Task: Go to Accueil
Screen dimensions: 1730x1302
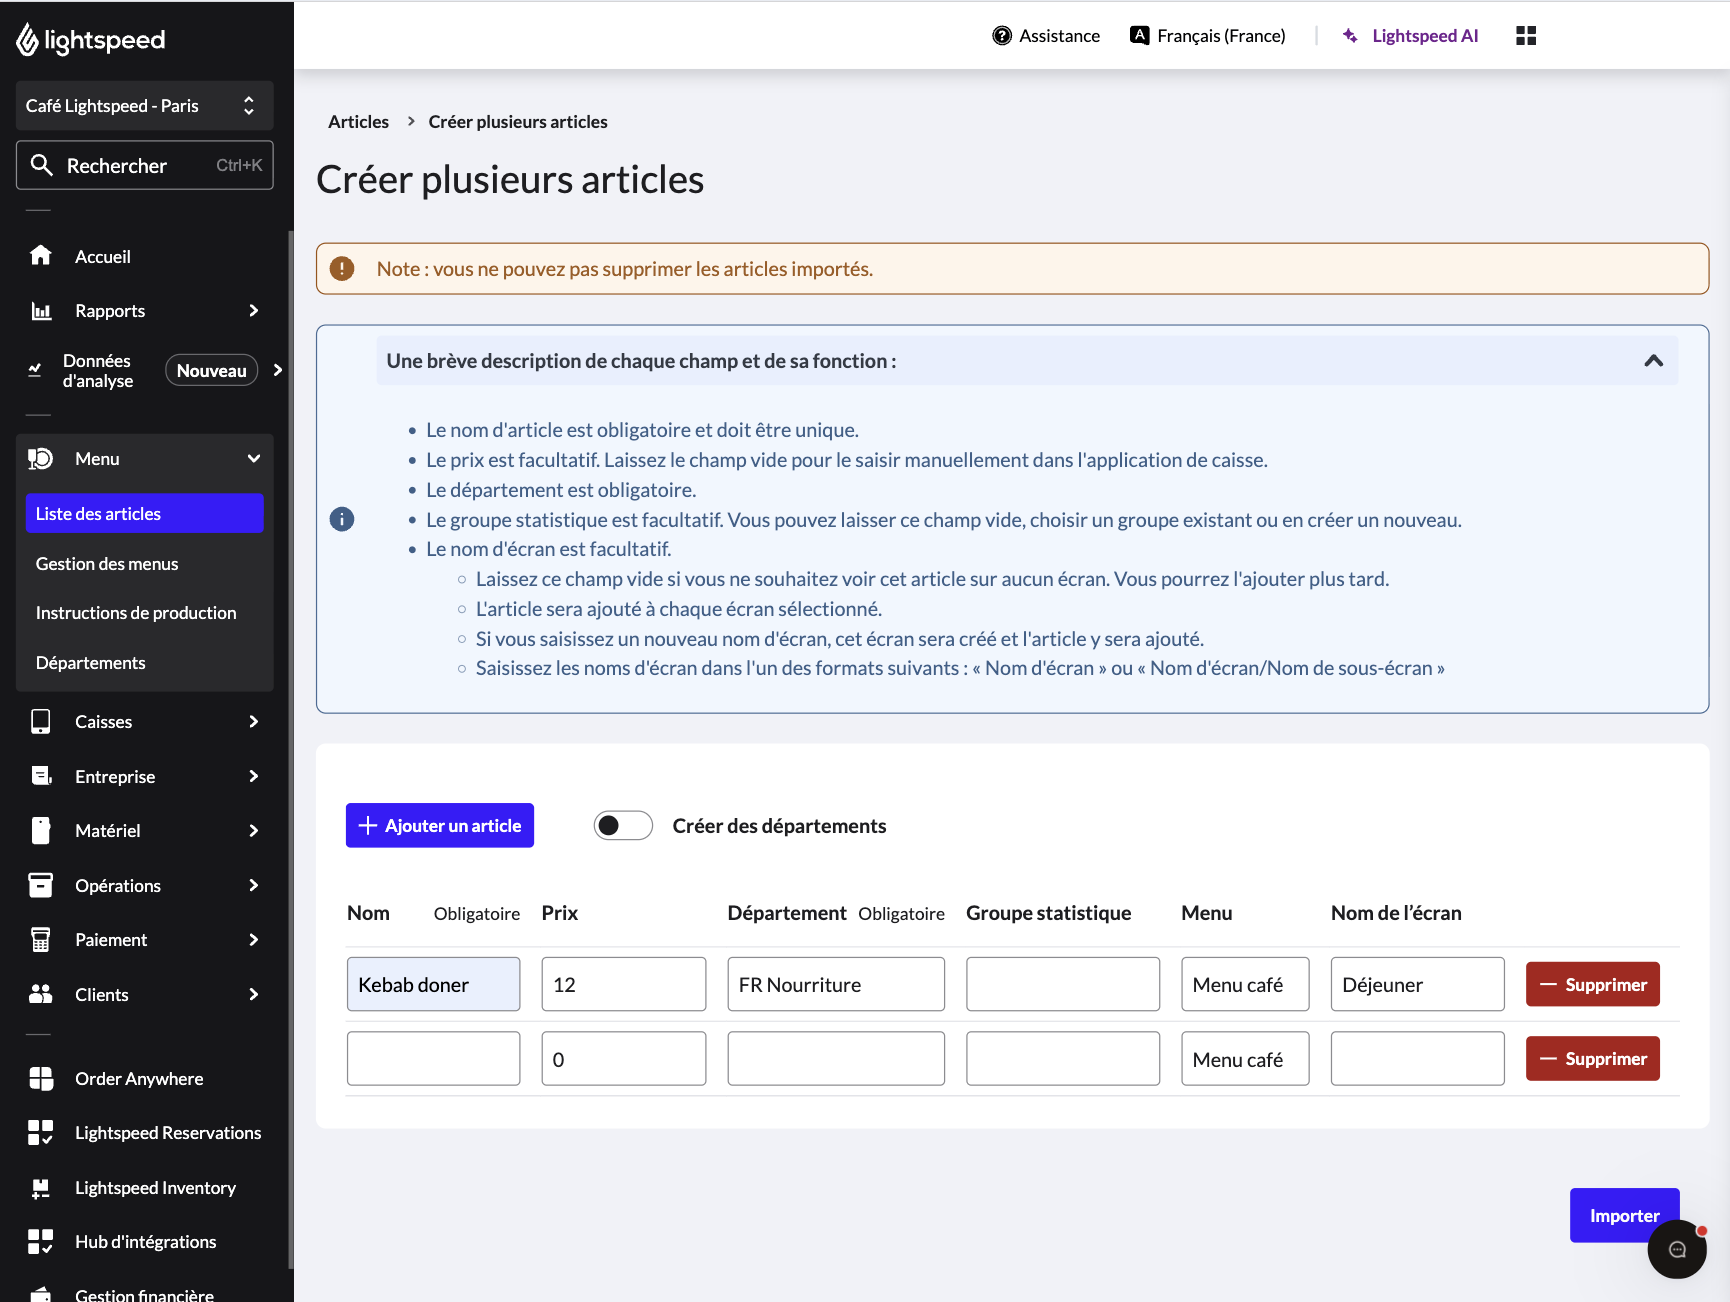Action: coord(103,256)
